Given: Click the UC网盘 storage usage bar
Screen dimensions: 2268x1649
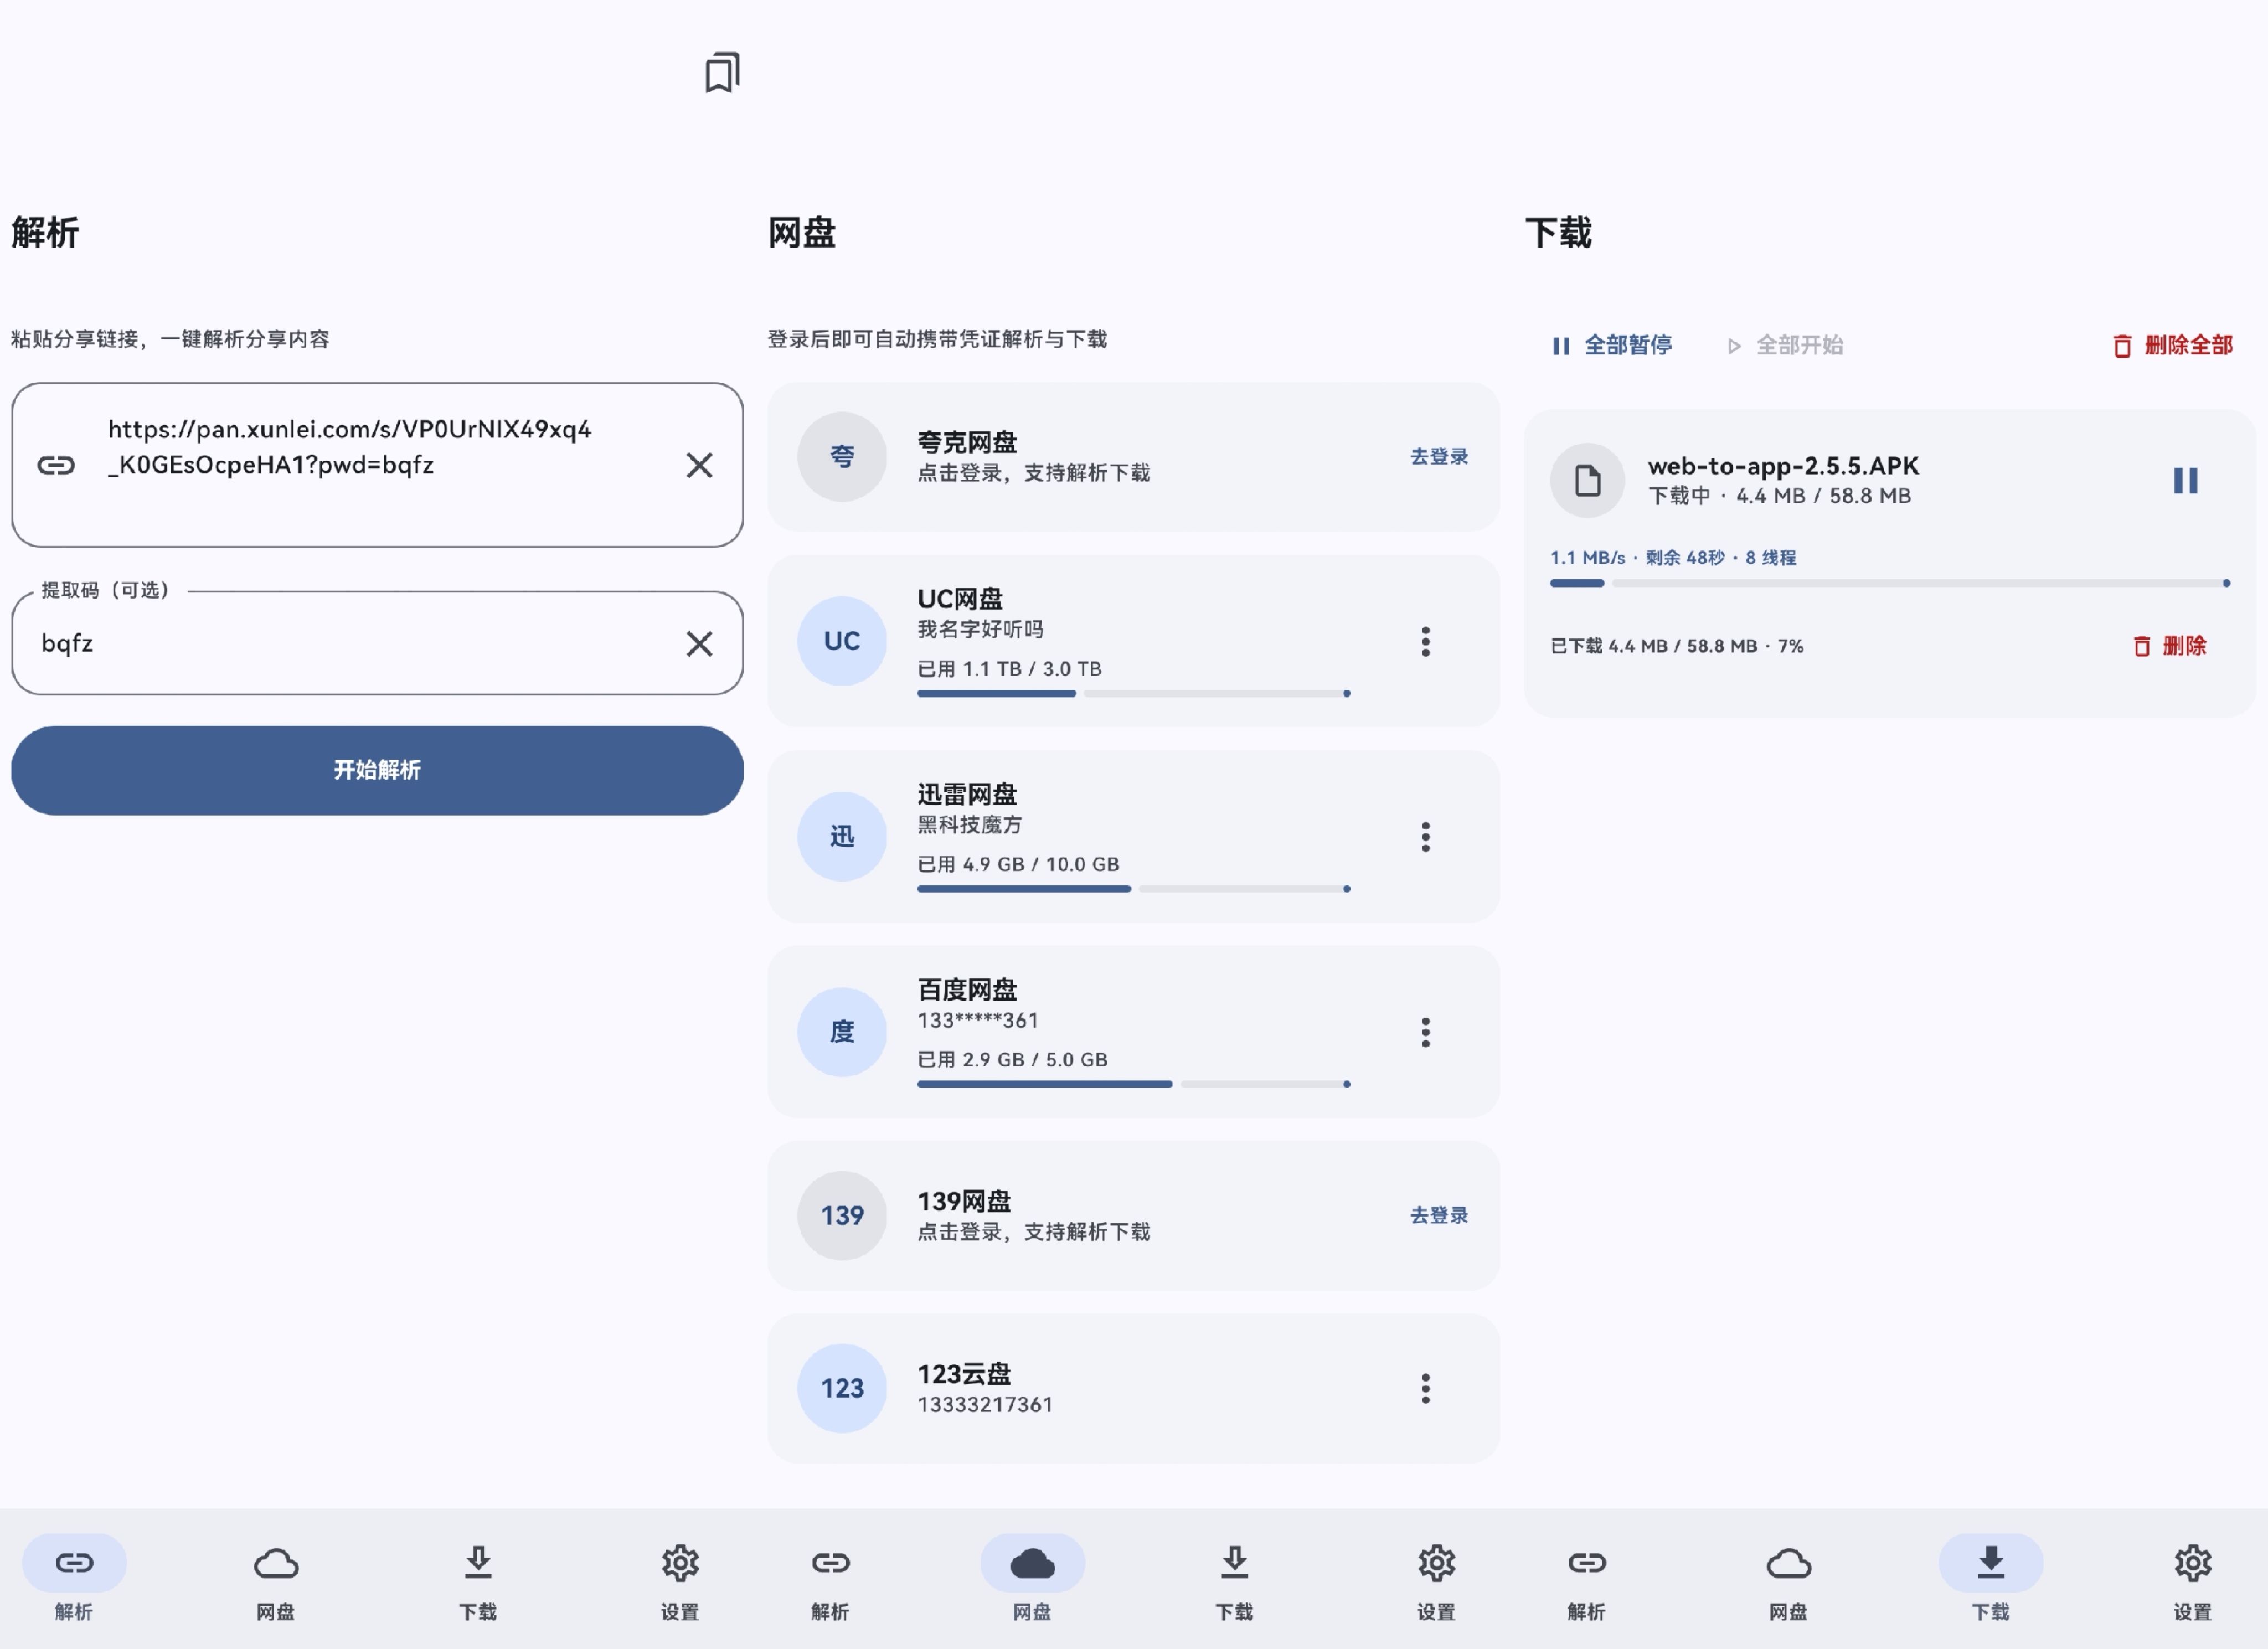Looking at the screenshot, I should (1134, 693).
